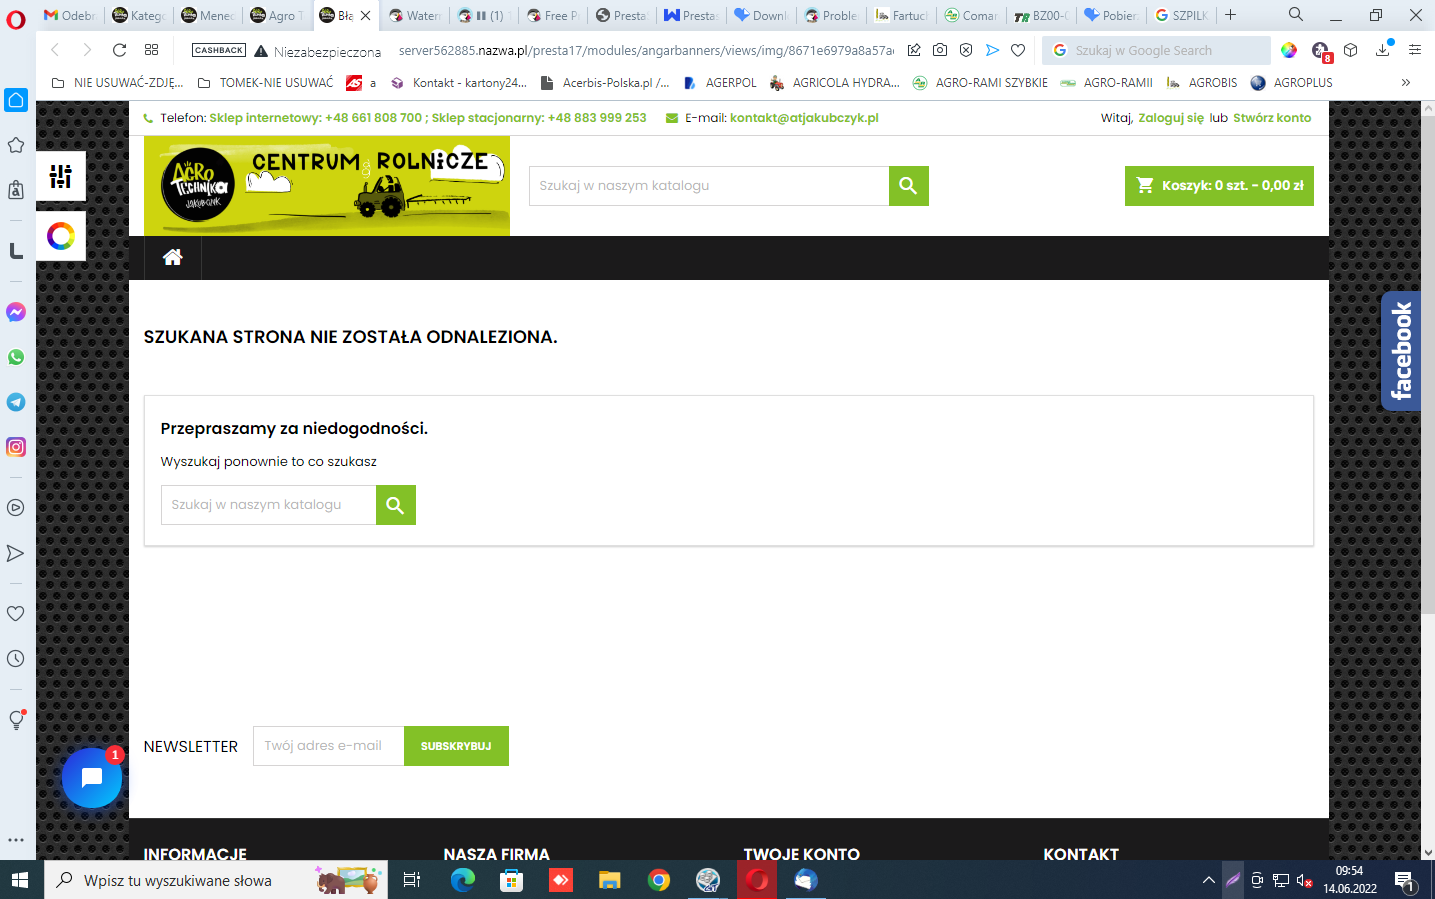
Task: Click the Google Search box in the toolbar
Action: pyautogui.click(x=1156, y=50)
